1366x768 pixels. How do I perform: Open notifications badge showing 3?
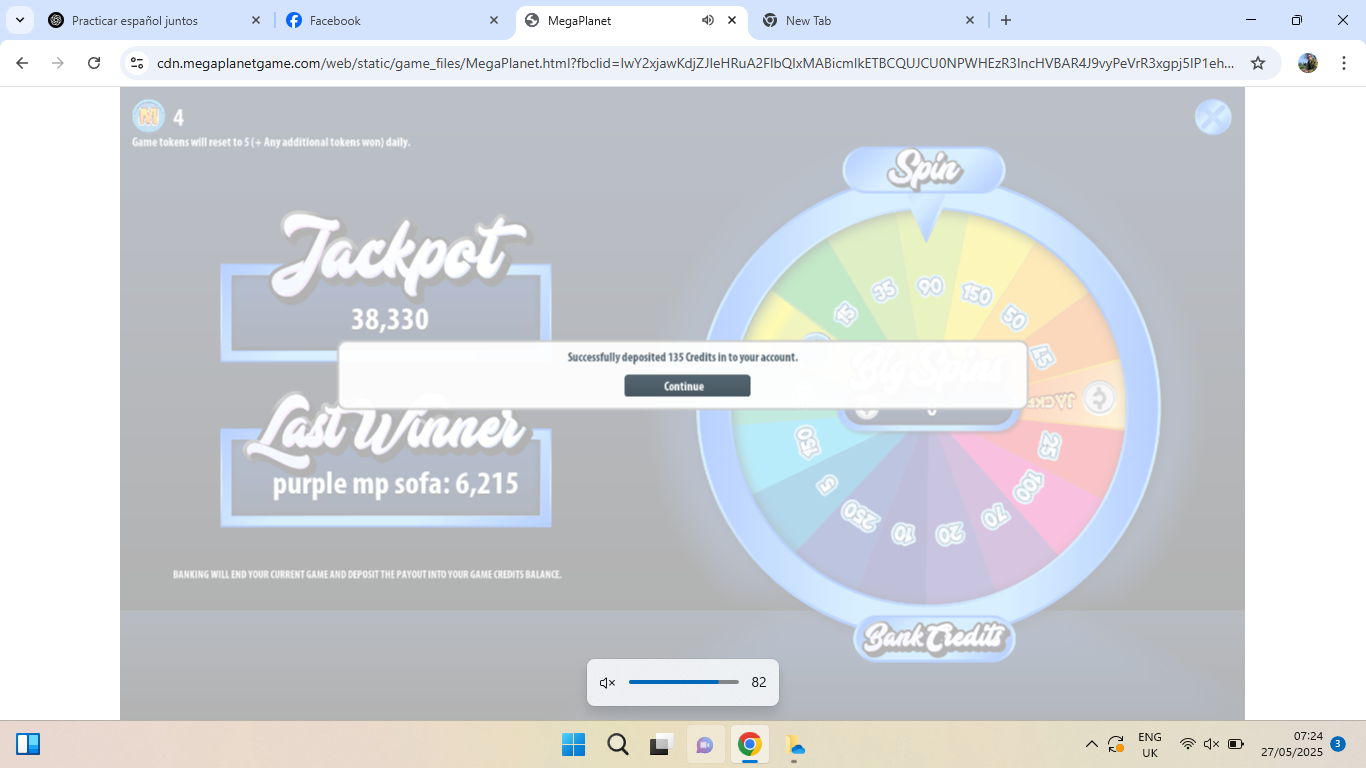1338,743
